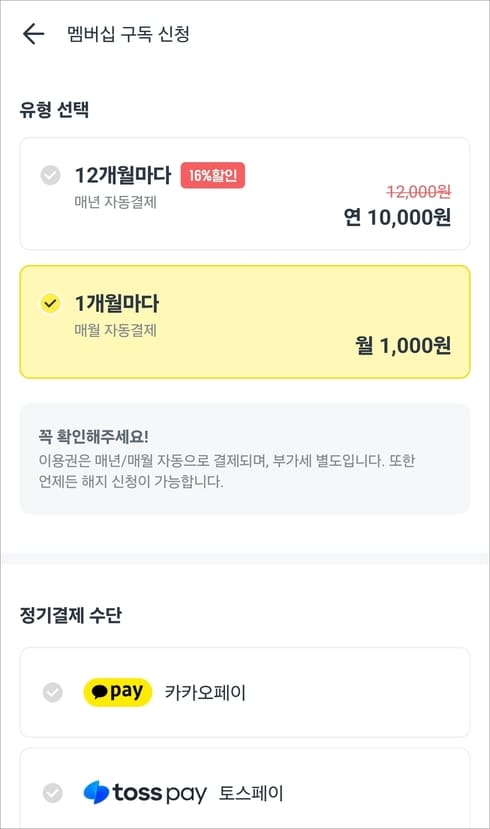
Task: Click the 토스페이 payment label
Action: pyautogui.click(x=251, y=793)
